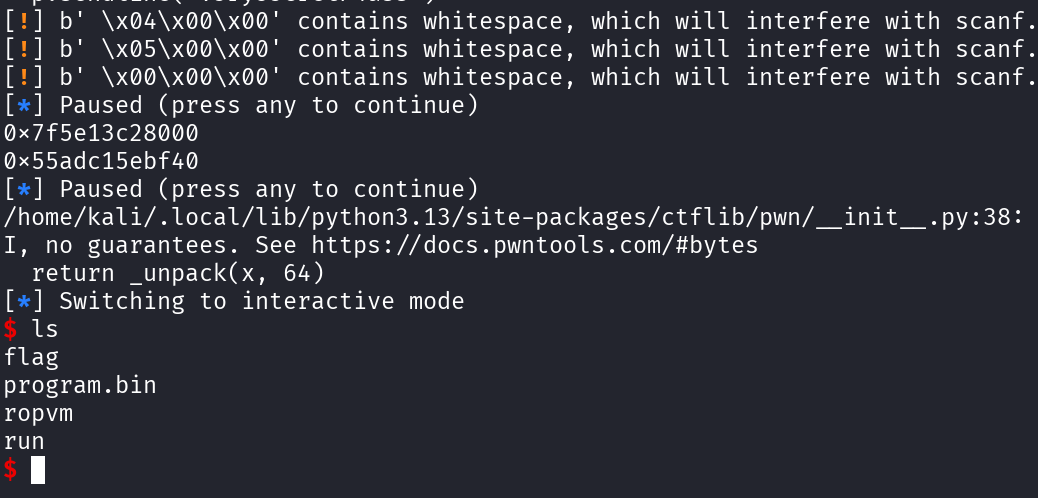Click the blue asterisk on the first Paused line

pyautogui.click(x=24, y=106)
